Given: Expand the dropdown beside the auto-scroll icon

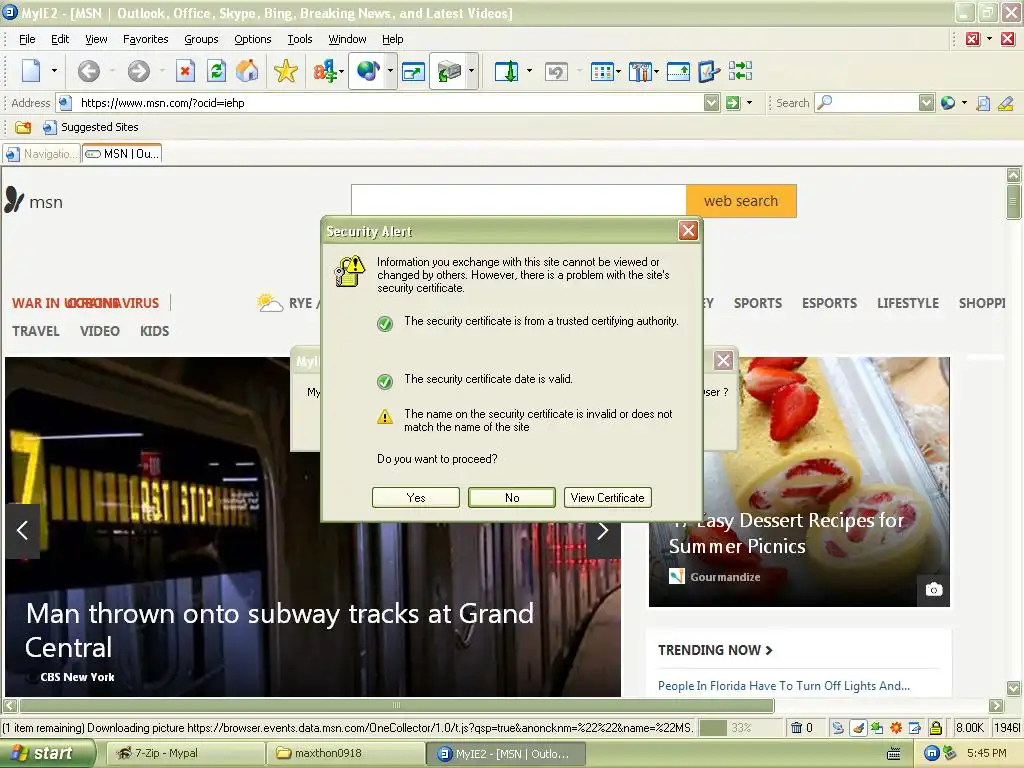Looking at the screenshot, I should click(x=529, y=71).
